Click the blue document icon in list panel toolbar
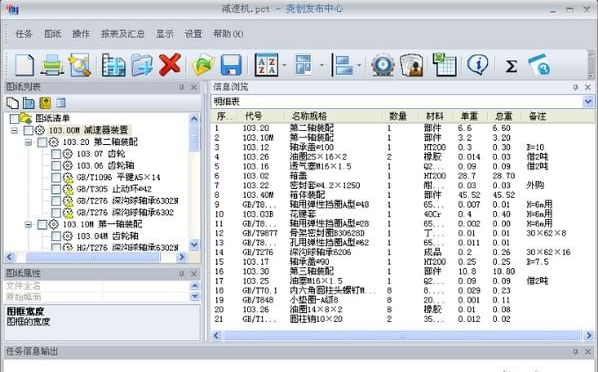The height and width of the screenshot is (372, 598). [29, 103]
